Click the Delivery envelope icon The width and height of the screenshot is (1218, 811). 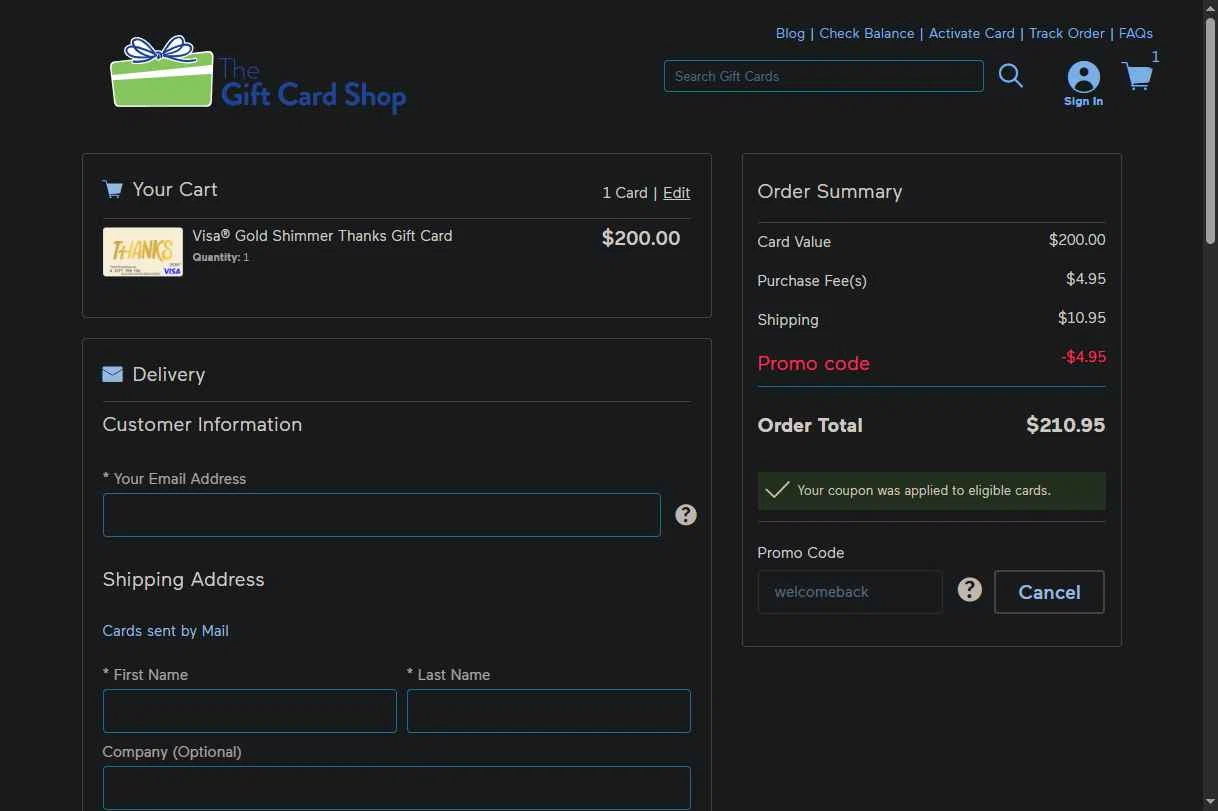tap(112, 374)
